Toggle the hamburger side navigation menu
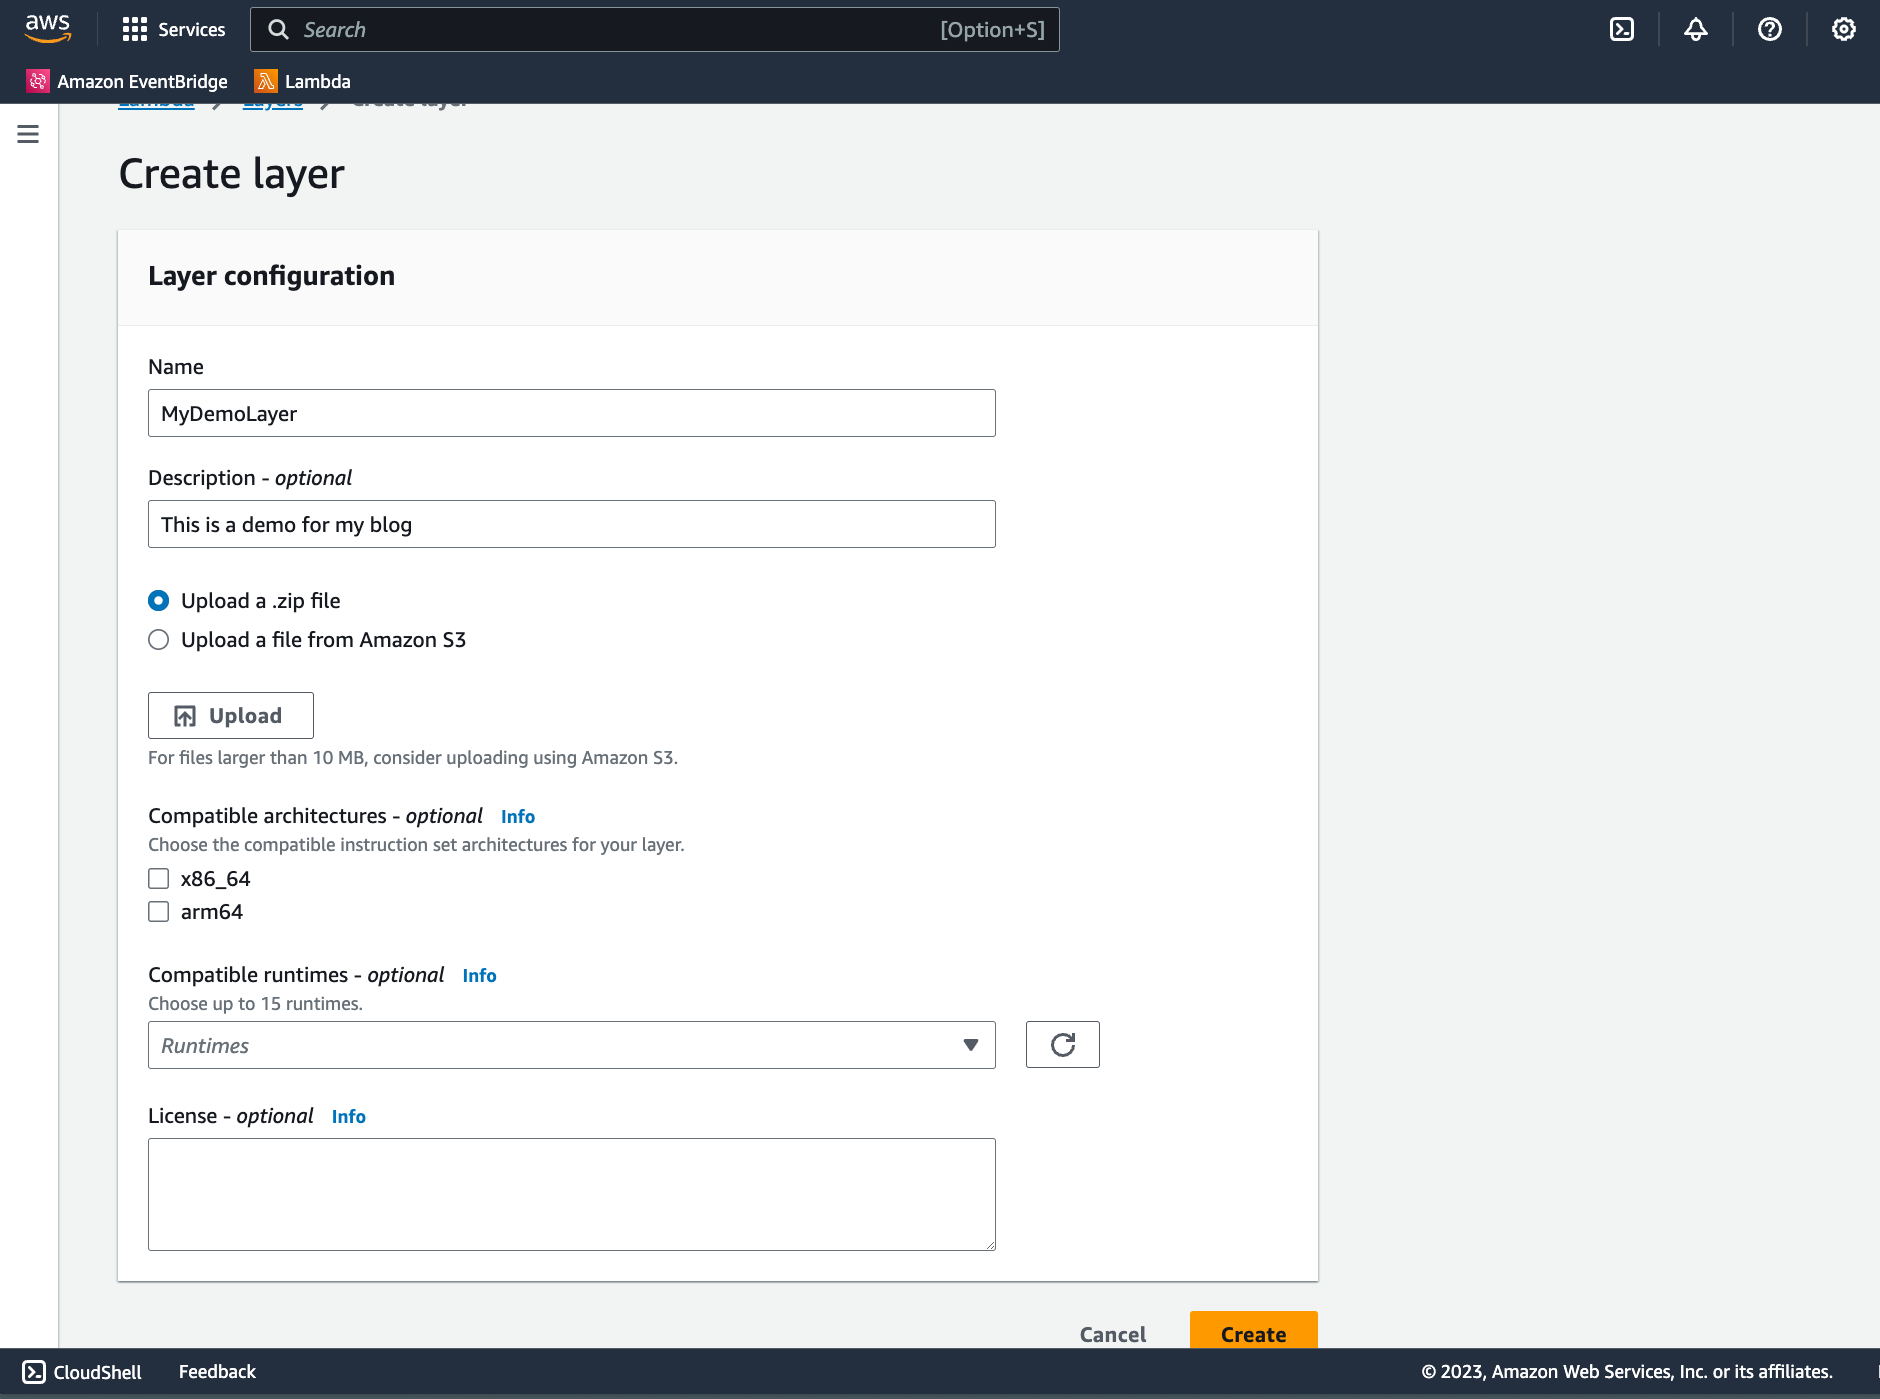 point(28,134)
